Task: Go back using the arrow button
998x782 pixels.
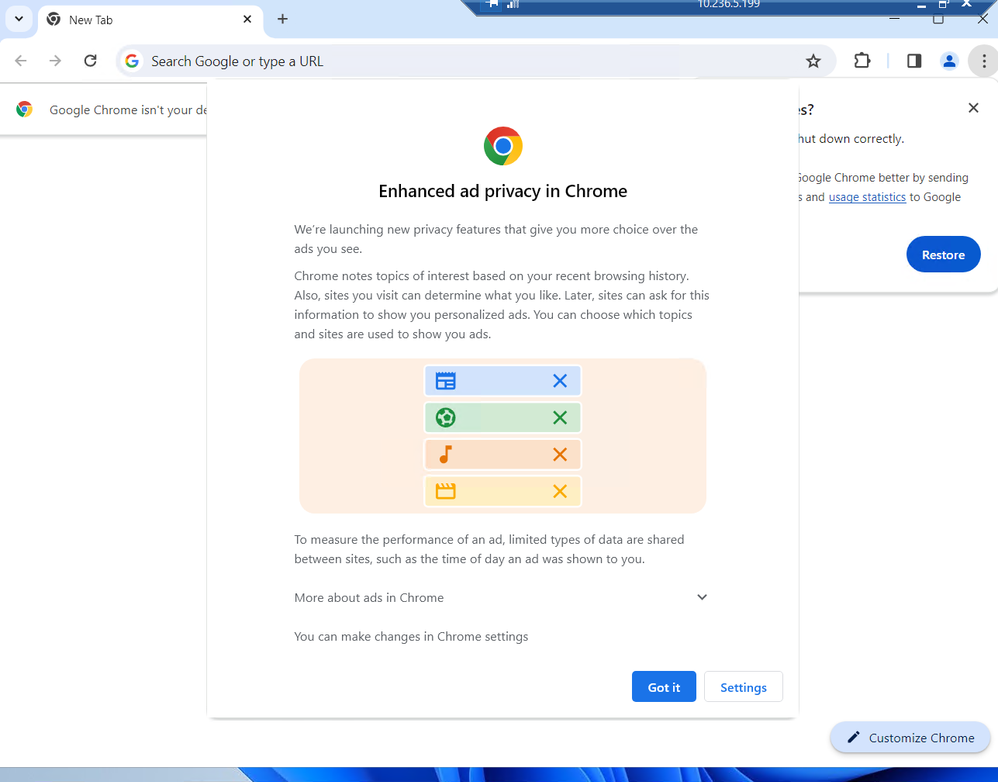Action: (x=20, y=61)
